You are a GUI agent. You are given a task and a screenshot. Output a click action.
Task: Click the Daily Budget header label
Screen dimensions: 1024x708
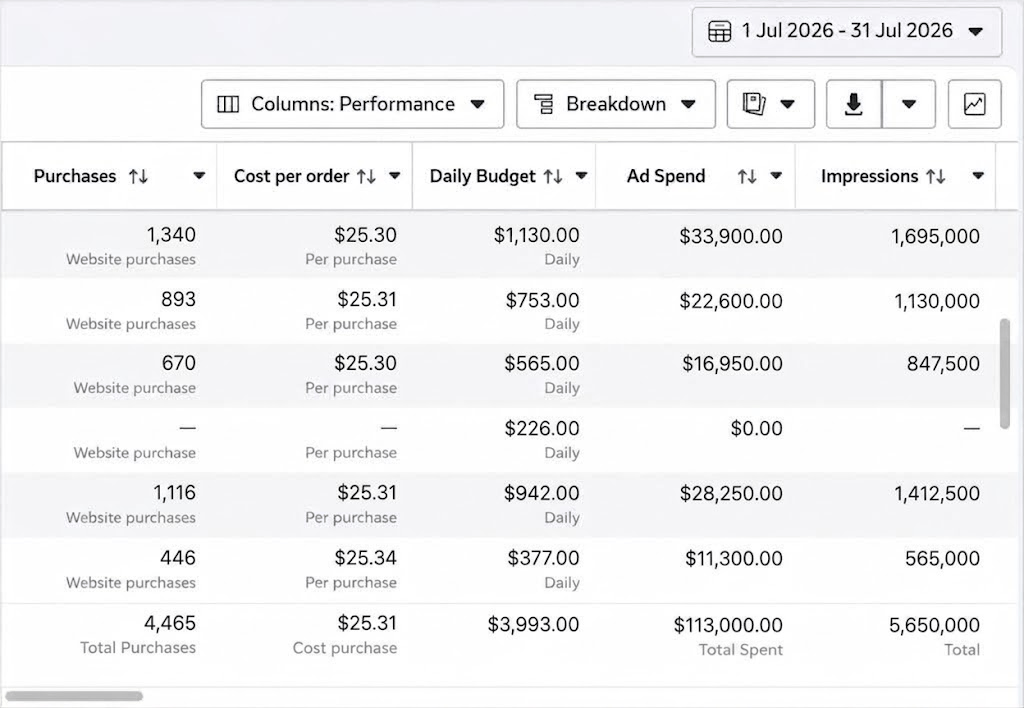[x=483, y=176]
